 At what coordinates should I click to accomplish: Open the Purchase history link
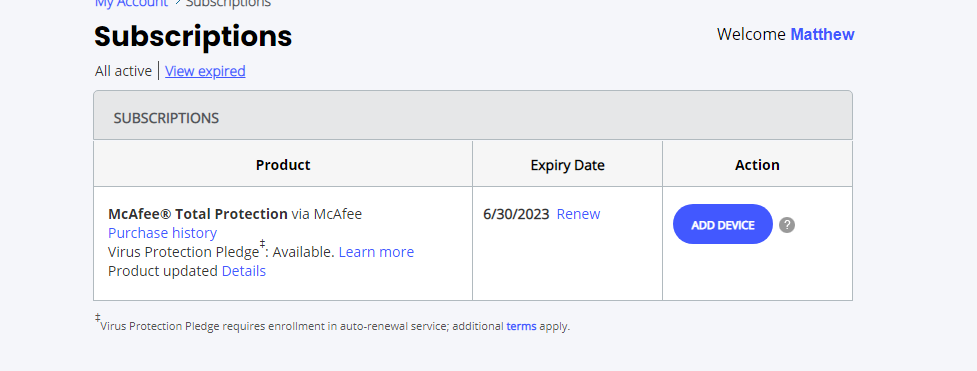click(163, 233)
